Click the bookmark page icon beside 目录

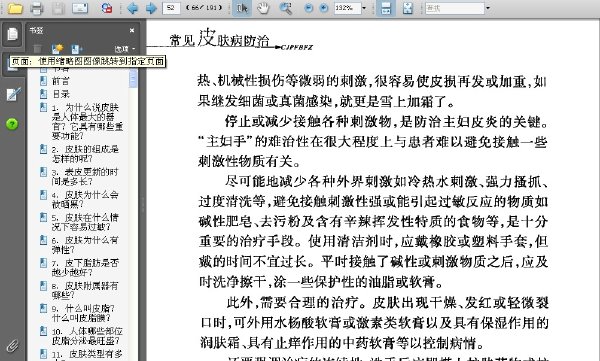(x=44, y=94)
